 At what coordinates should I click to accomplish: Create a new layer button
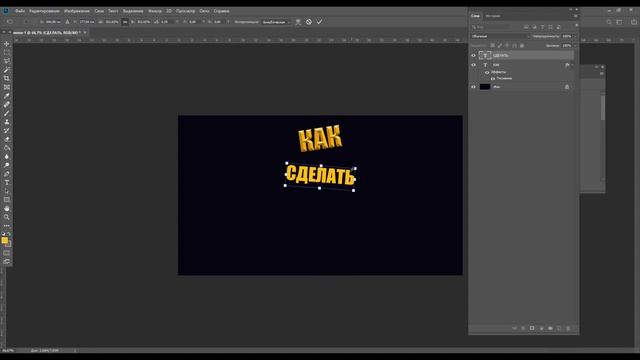click(559, 328)
